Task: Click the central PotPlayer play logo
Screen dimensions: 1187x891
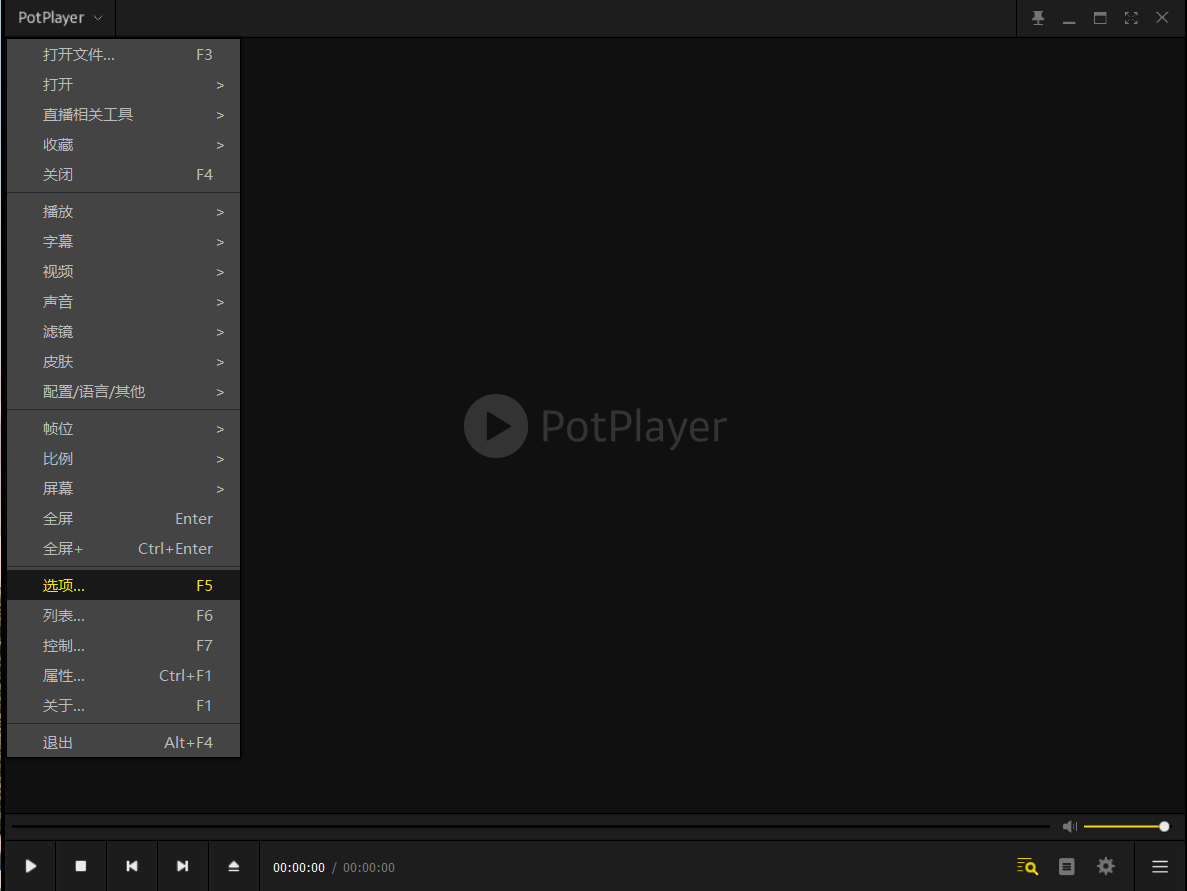Action: [496, 425]
